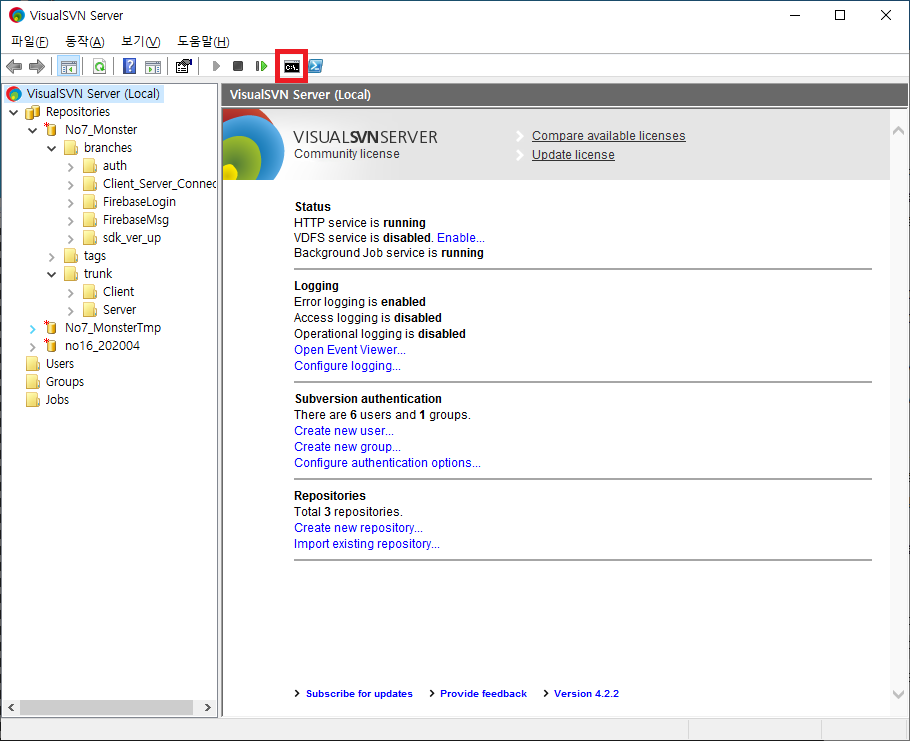Click Create new user... link
The height and width of the screenshot is (741, 910).
coord(344,431)
